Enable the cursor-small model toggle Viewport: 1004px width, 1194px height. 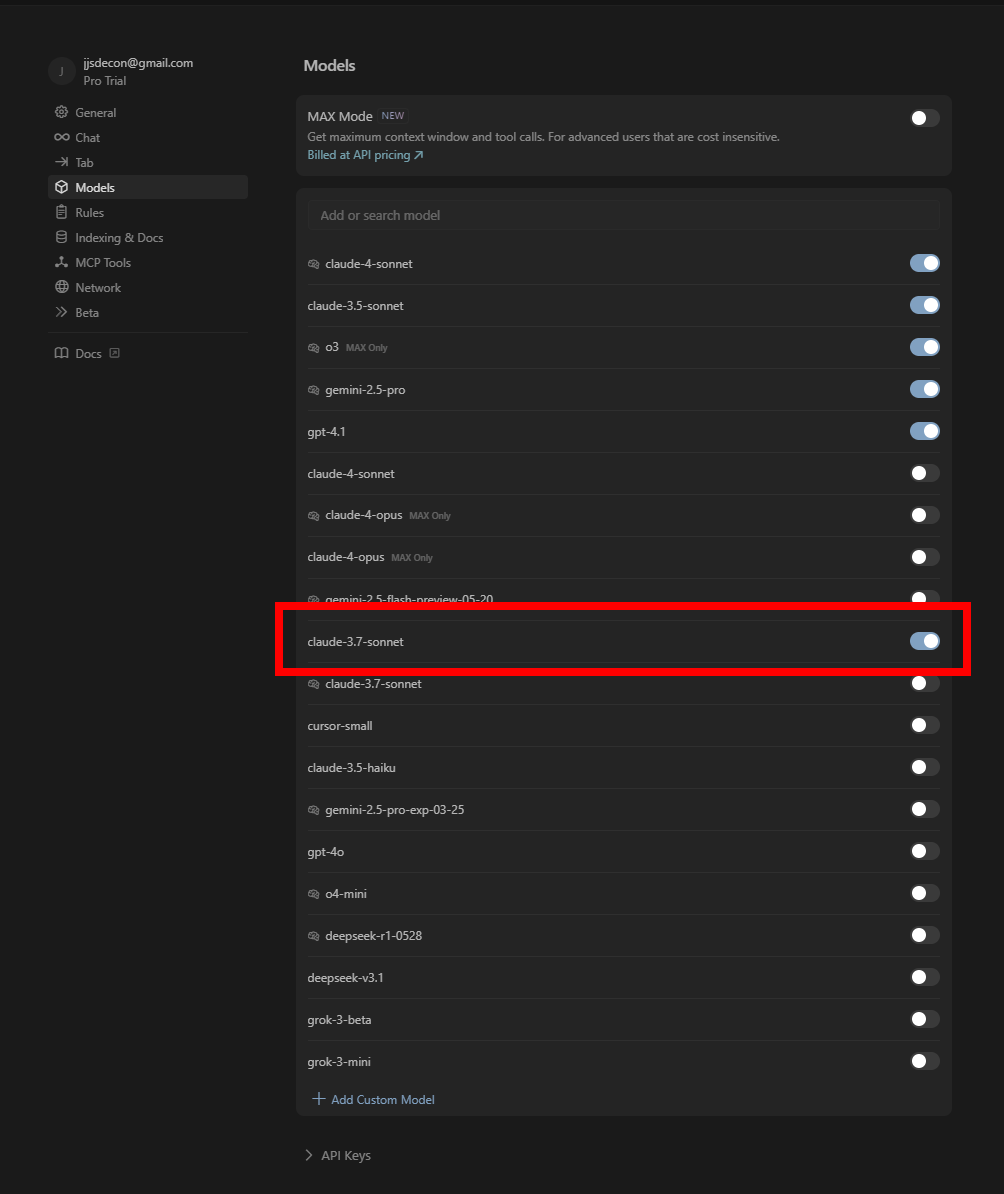[x=925, y=725]
